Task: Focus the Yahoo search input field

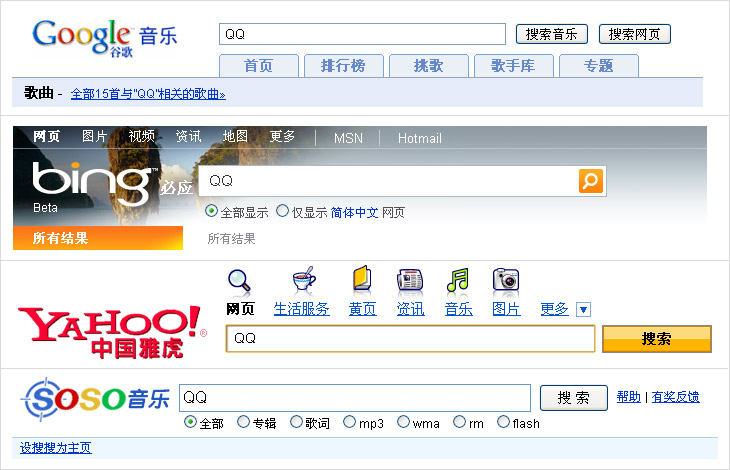Action: tap(410, 339)
